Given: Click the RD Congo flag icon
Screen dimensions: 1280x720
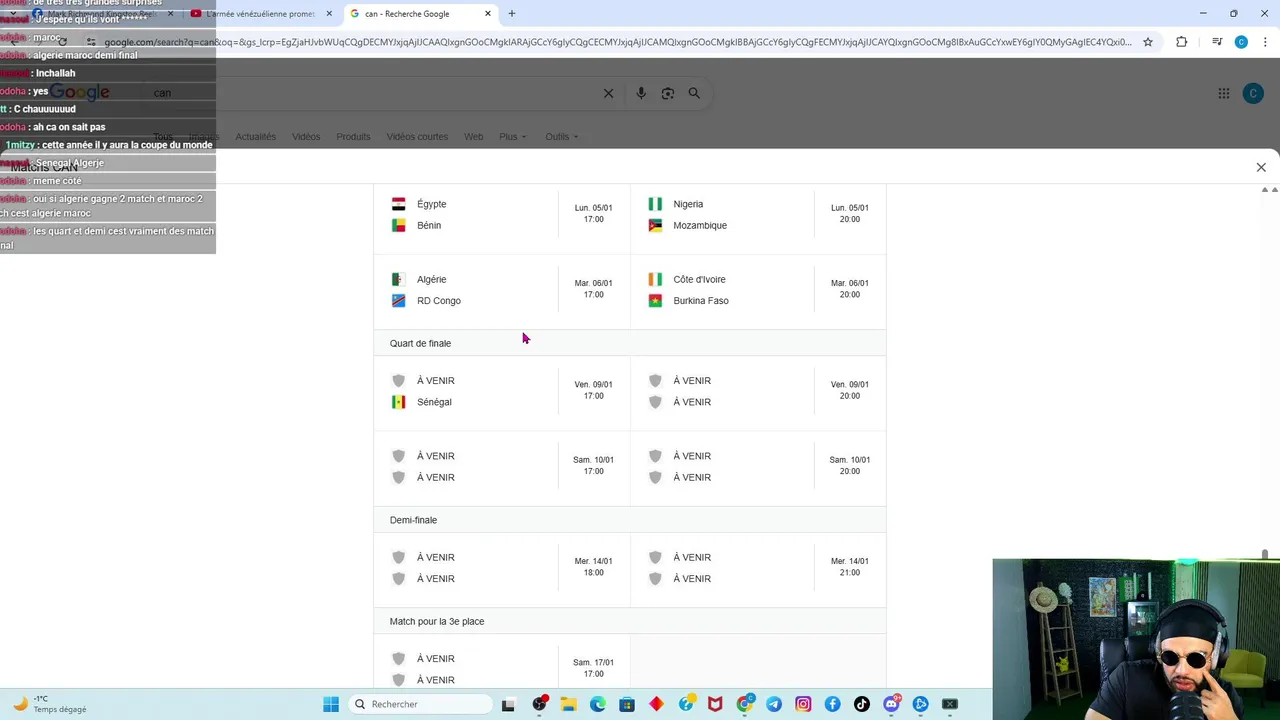Looking at the screenshot, I should [399, 301].
